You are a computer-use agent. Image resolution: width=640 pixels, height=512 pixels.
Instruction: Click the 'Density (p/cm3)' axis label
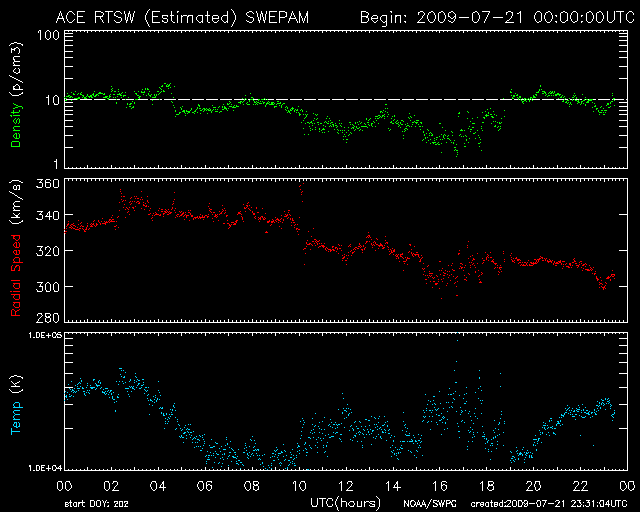(x=16, y=95)
